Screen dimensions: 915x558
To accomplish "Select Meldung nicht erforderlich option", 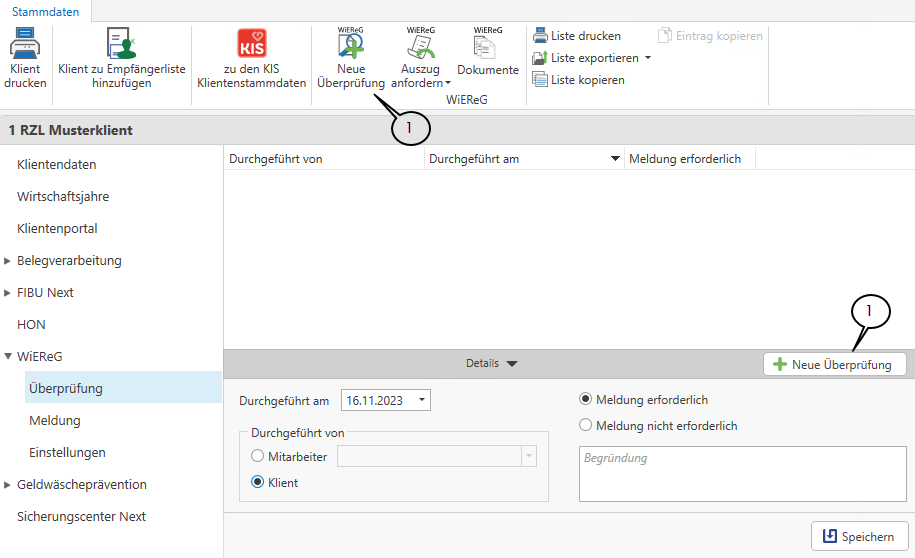I will point(586,426).
